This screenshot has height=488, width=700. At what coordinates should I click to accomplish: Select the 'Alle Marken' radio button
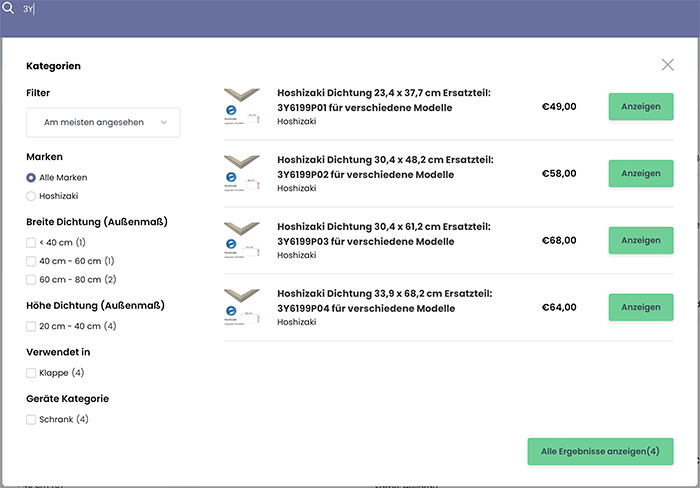(31, 177)
